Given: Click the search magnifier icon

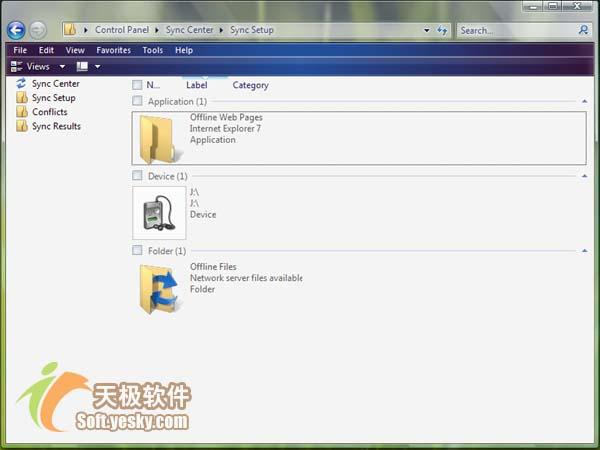Looking at the screenshot, I should (x=584, y=30).
